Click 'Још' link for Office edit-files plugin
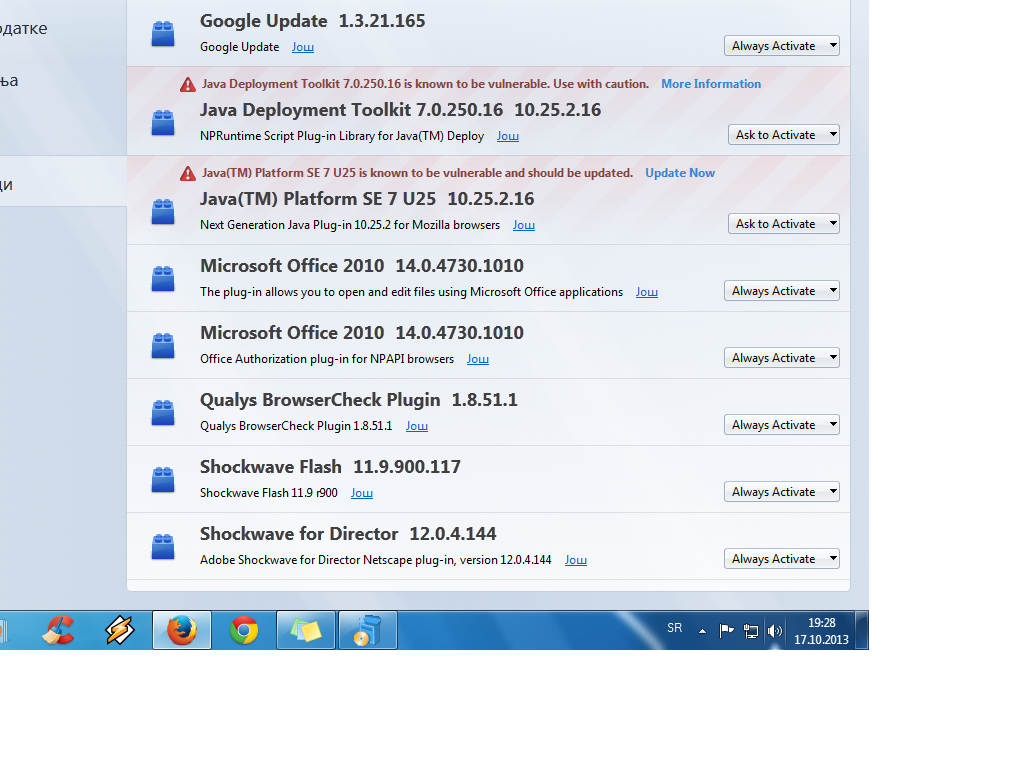The image size is (1024, 768). pyautogui.click(x=647, y=292)
